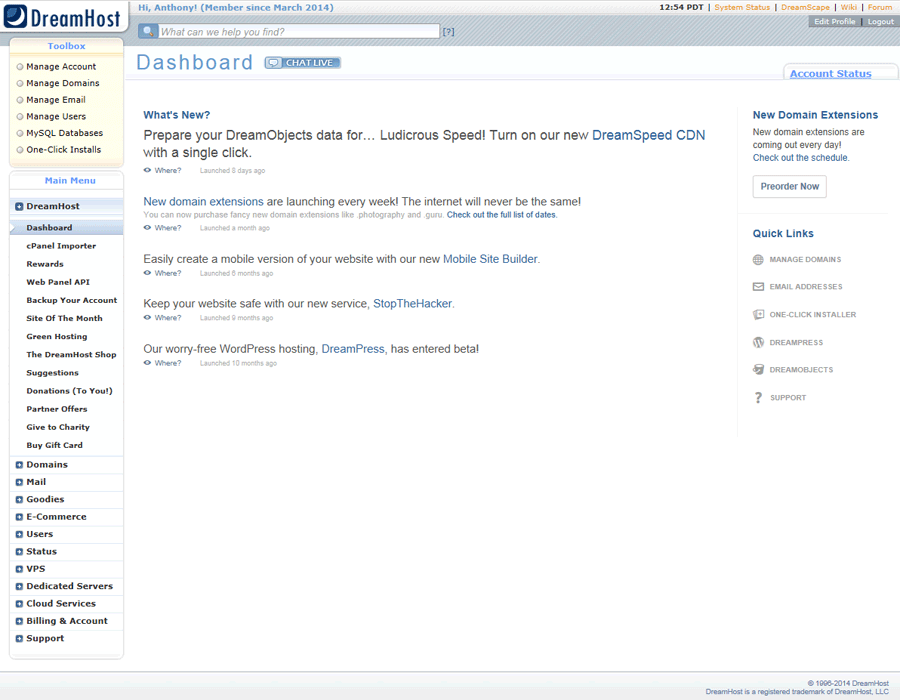Click the search magnifier icon
The height and width of the screenshot is (700, 900).
click(148, 31)
